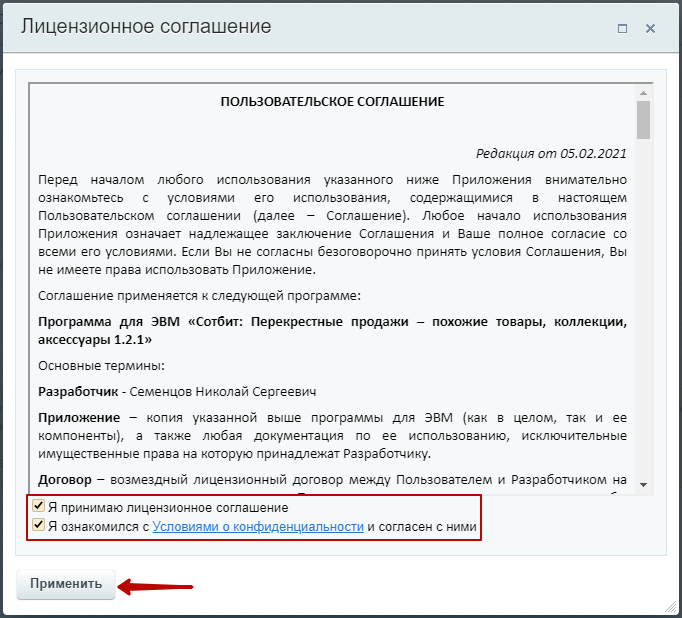Click the "Разработчик" term line
Viewport: 682px width, 618px height.
coord(177,392)
